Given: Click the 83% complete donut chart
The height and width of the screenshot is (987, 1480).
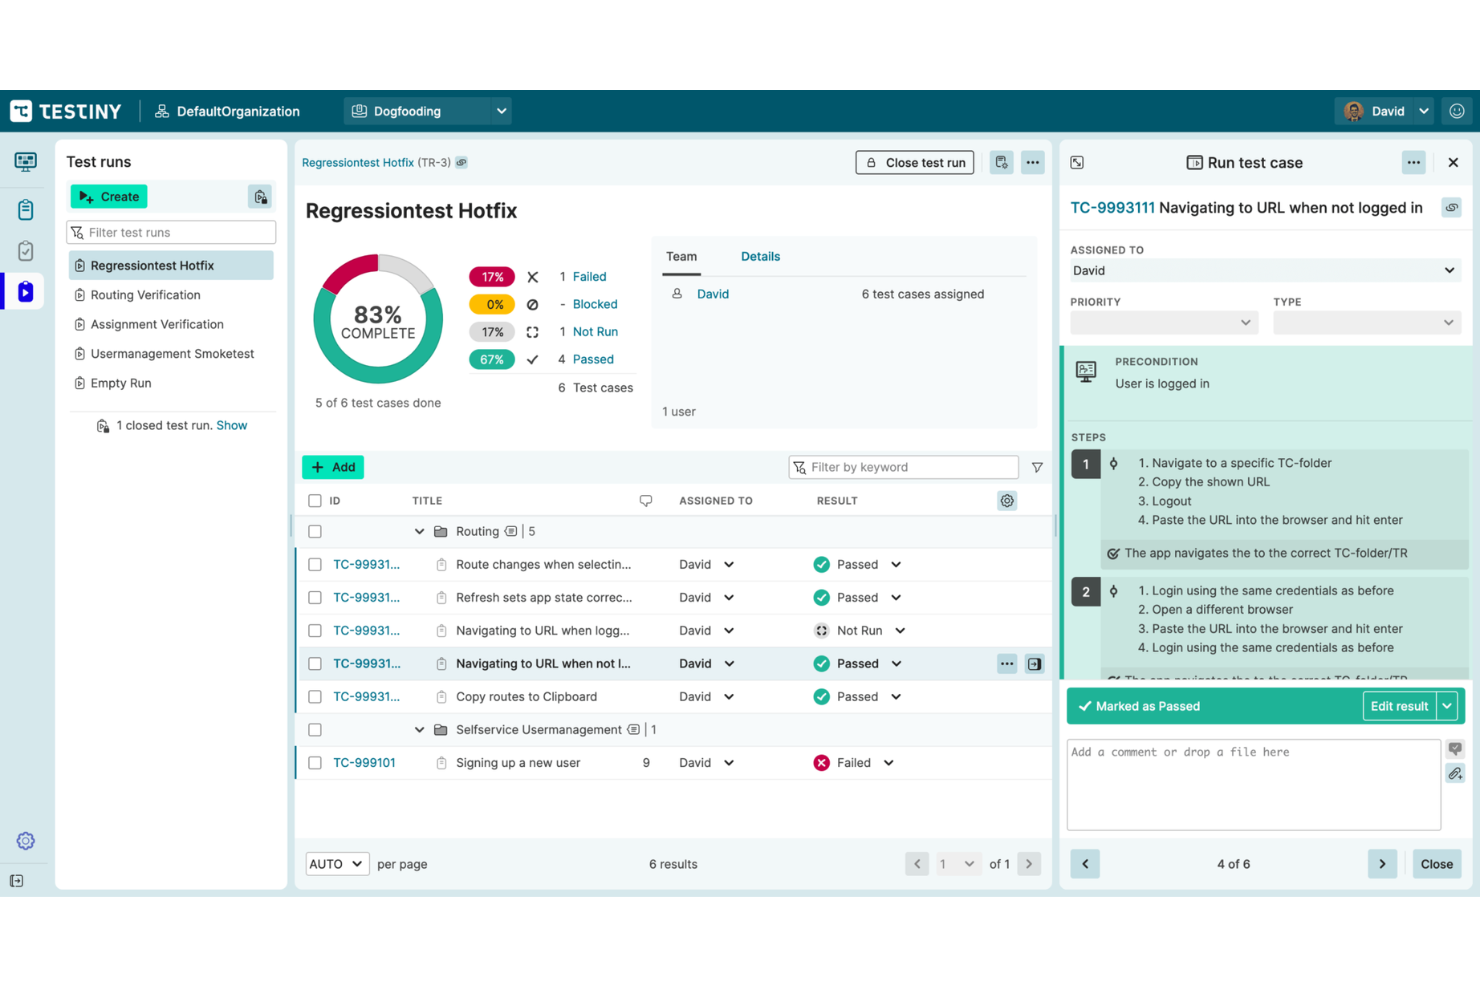Looking at the screenshot, I should 378,318.
